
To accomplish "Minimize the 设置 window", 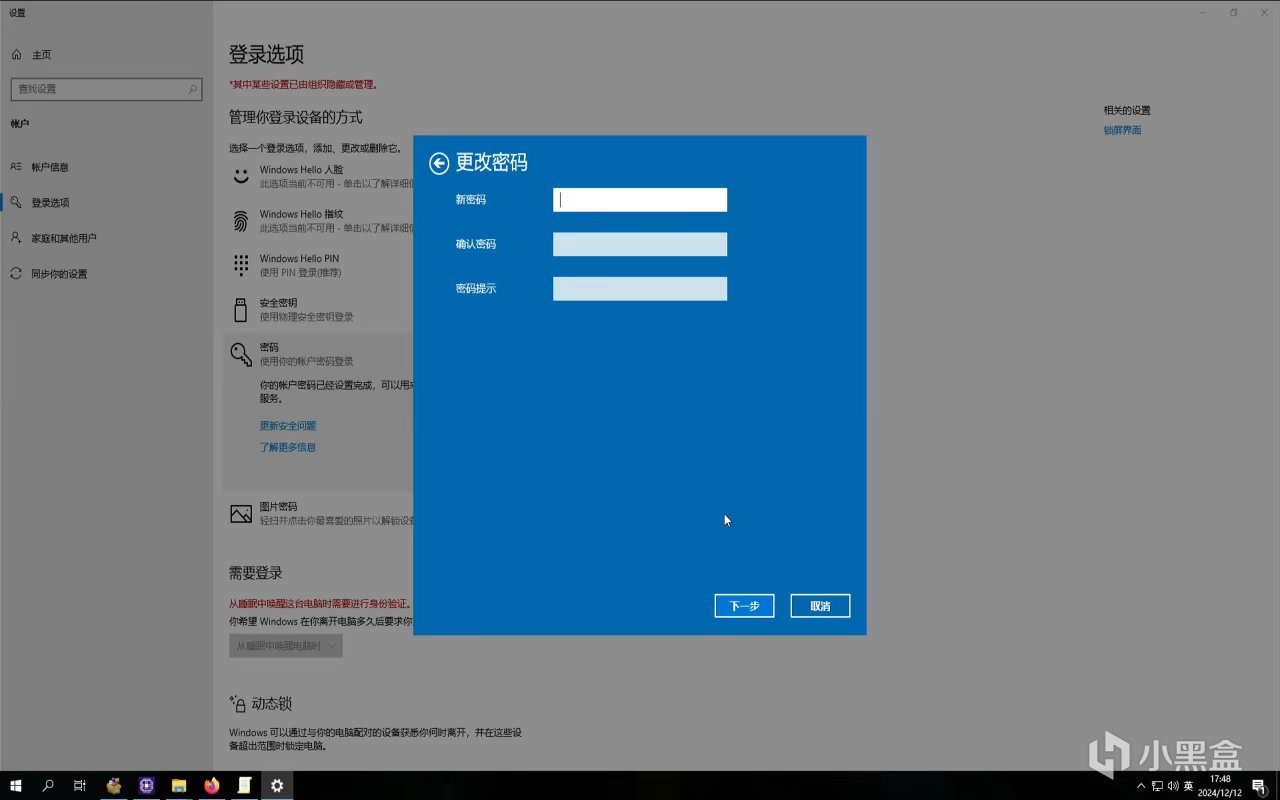I will (1203, 13).
